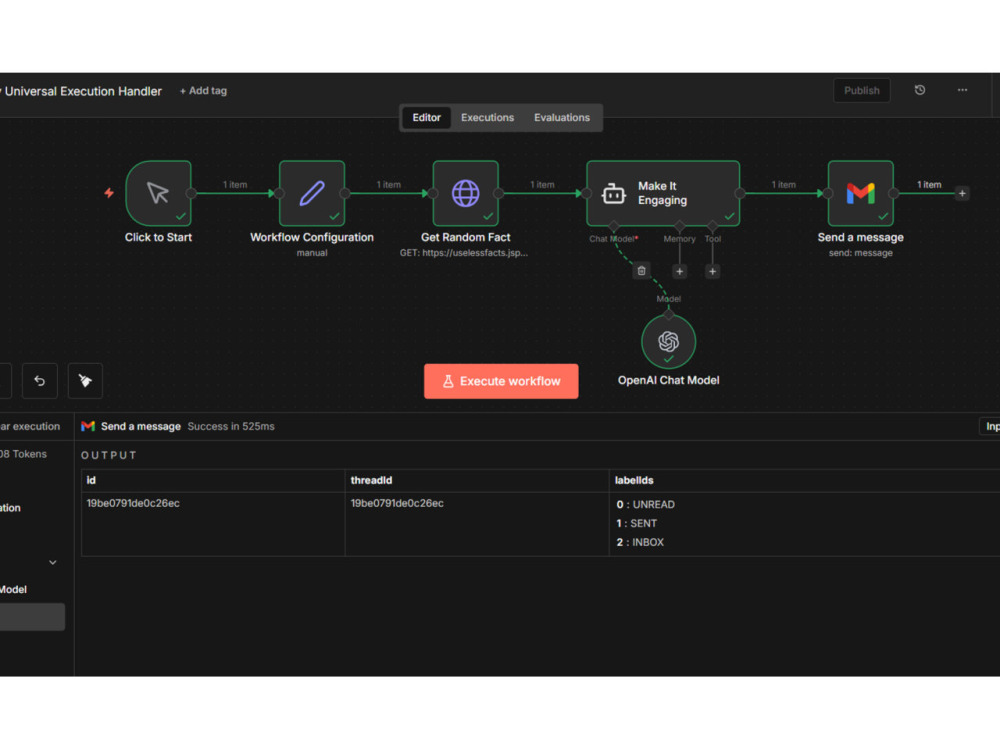The image size is (1000, 750).
Task: Click the Send a message output title
Action: click(140, 426)
